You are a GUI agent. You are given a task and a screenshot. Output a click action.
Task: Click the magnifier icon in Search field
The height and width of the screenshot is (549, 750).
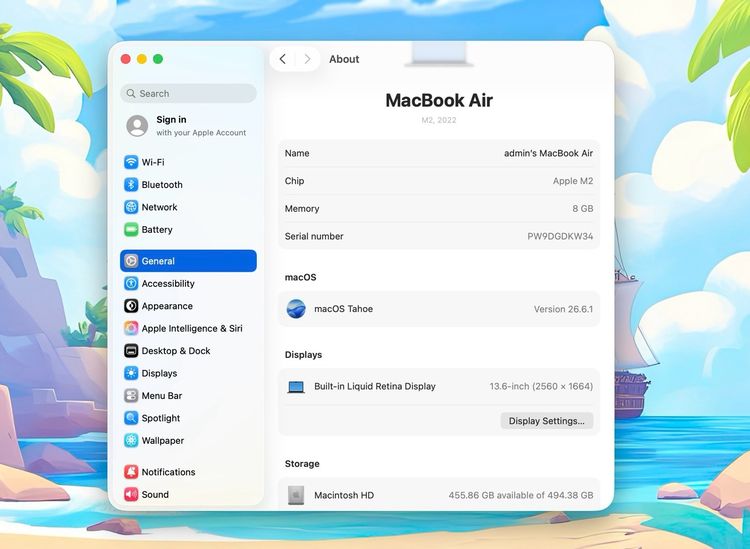(x=131, y=93)
